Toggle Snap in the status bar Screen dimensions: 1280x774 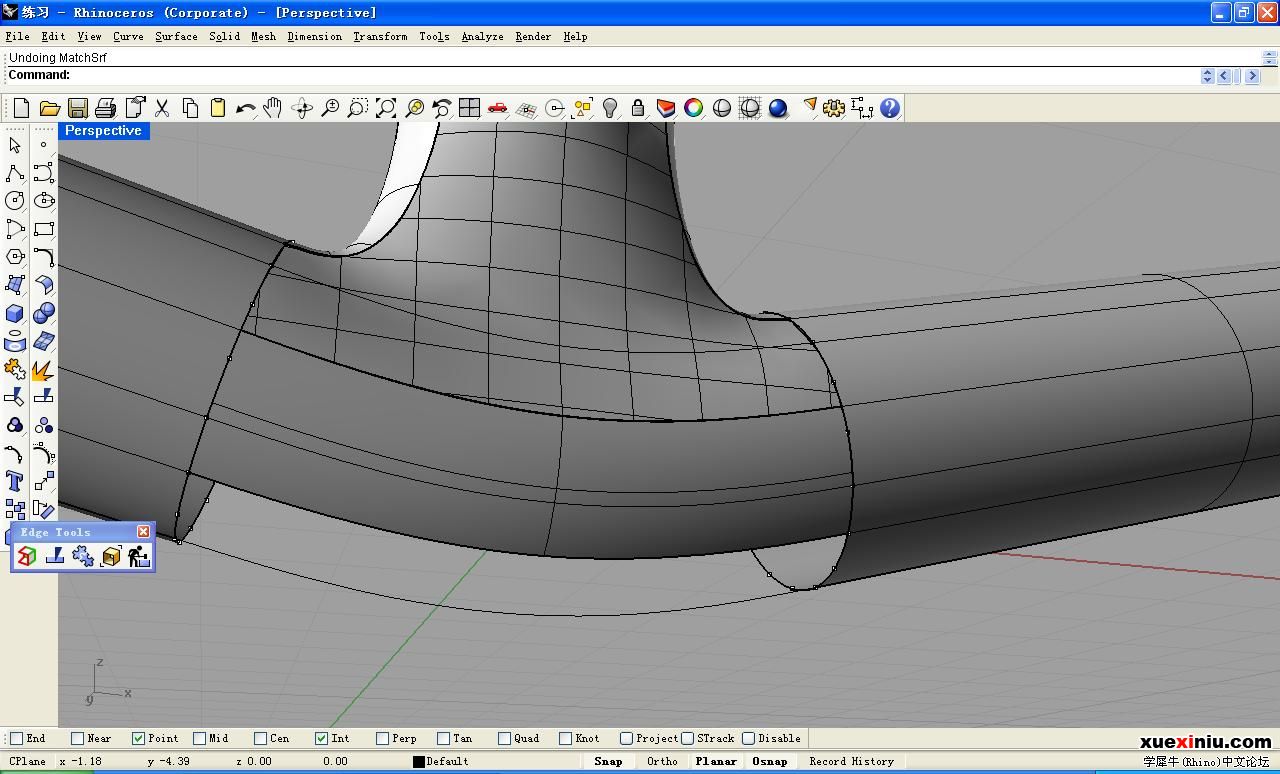(x=608, y=761)
